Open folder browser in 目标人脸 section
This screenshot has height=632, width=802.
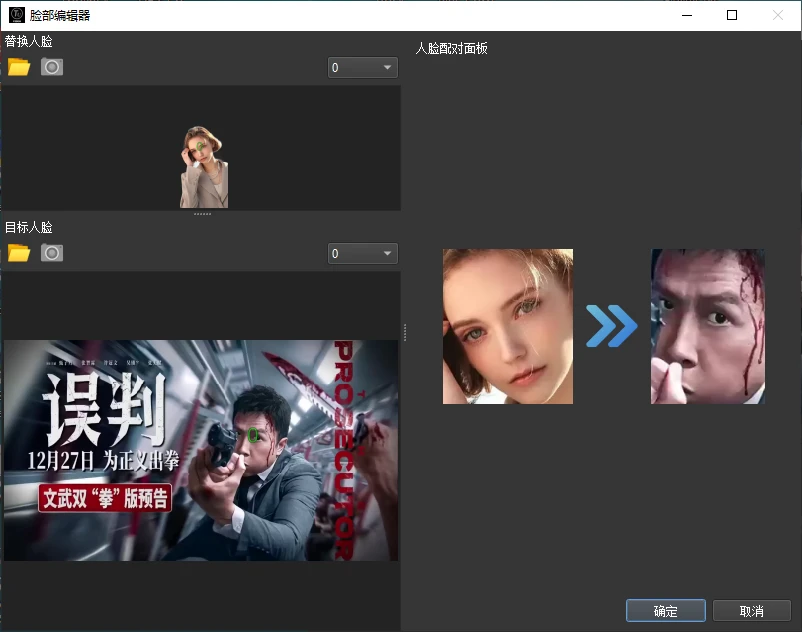(18, 252)
